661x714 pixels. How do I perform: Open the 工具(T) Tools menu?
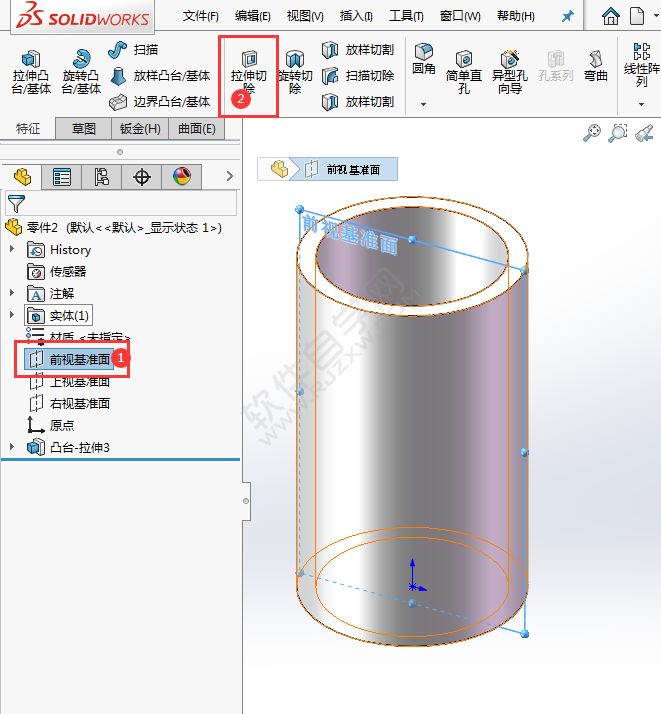click(x=406, y=16)
